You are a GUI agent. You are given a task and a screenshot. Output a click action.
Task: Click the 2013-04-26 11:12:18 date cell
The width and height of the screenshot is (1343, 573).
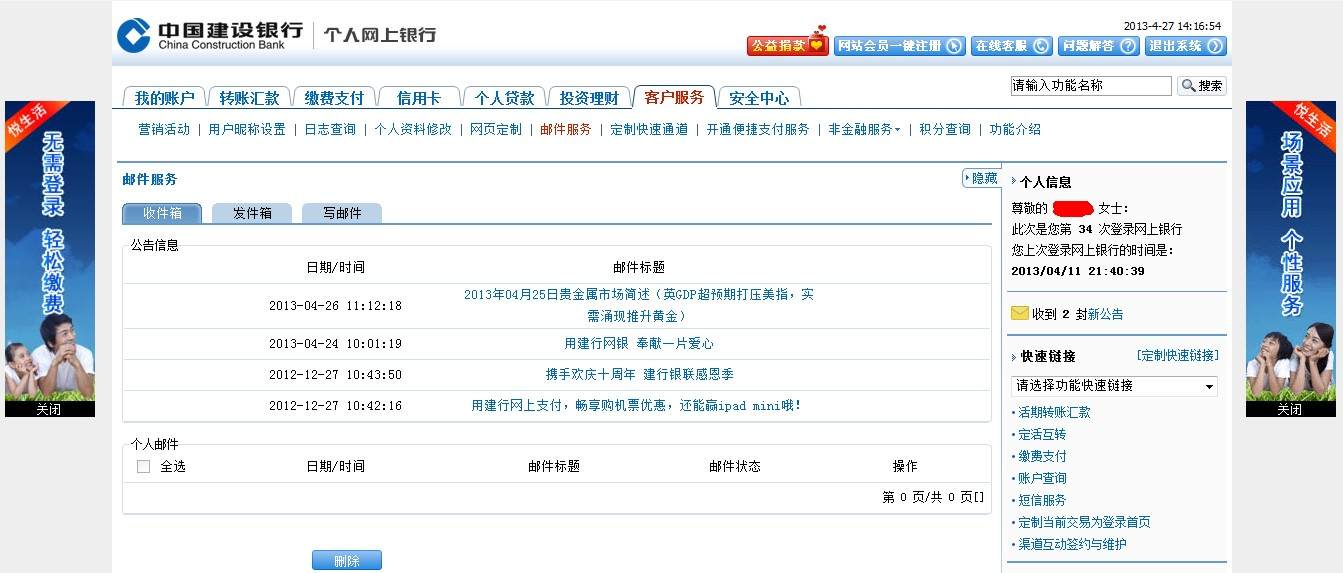pos(335,306)
